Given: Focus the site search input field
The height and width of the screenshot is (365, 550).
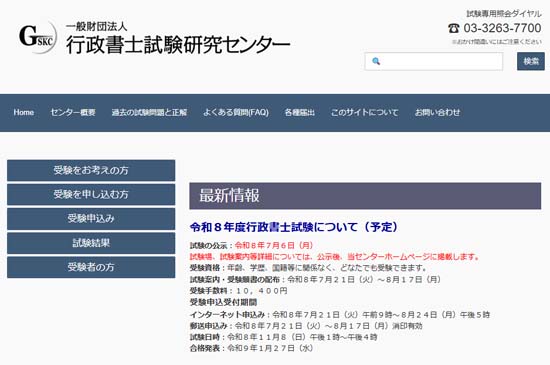Looking at the screenshot, I should (434, 61).
